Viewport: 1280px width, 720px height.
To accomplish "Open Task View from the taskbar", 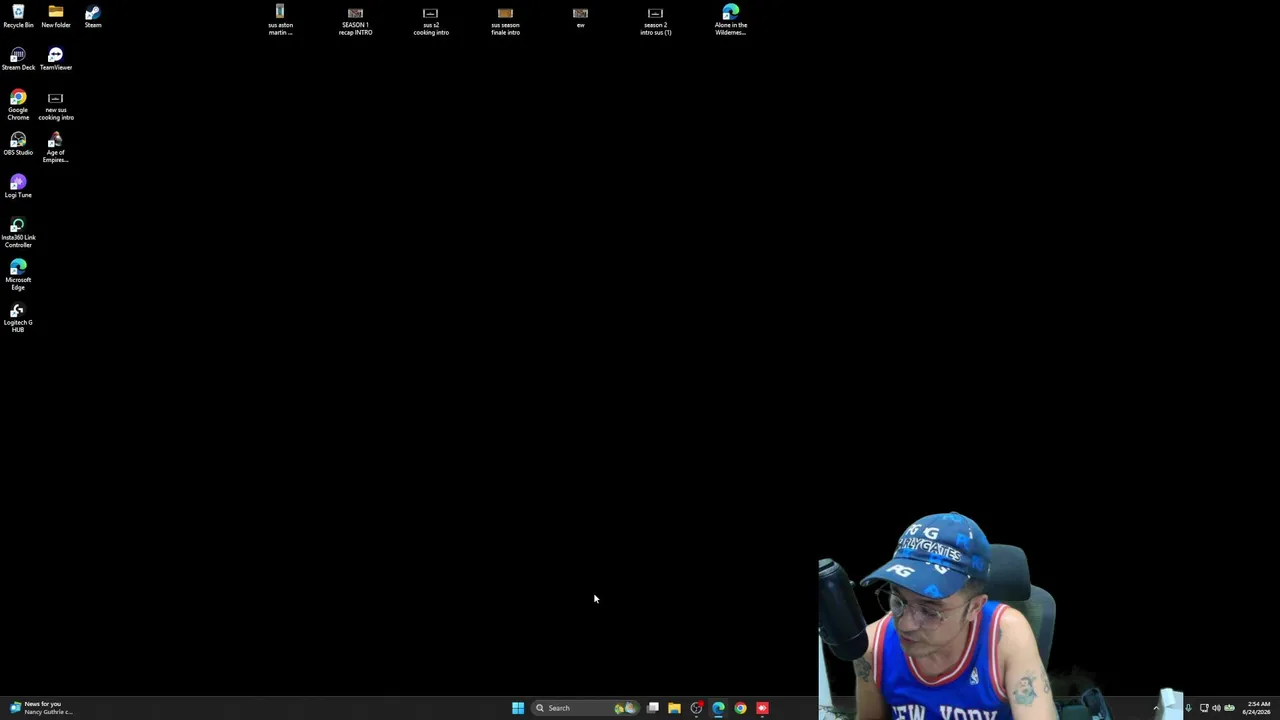I will tap(652, 708).
